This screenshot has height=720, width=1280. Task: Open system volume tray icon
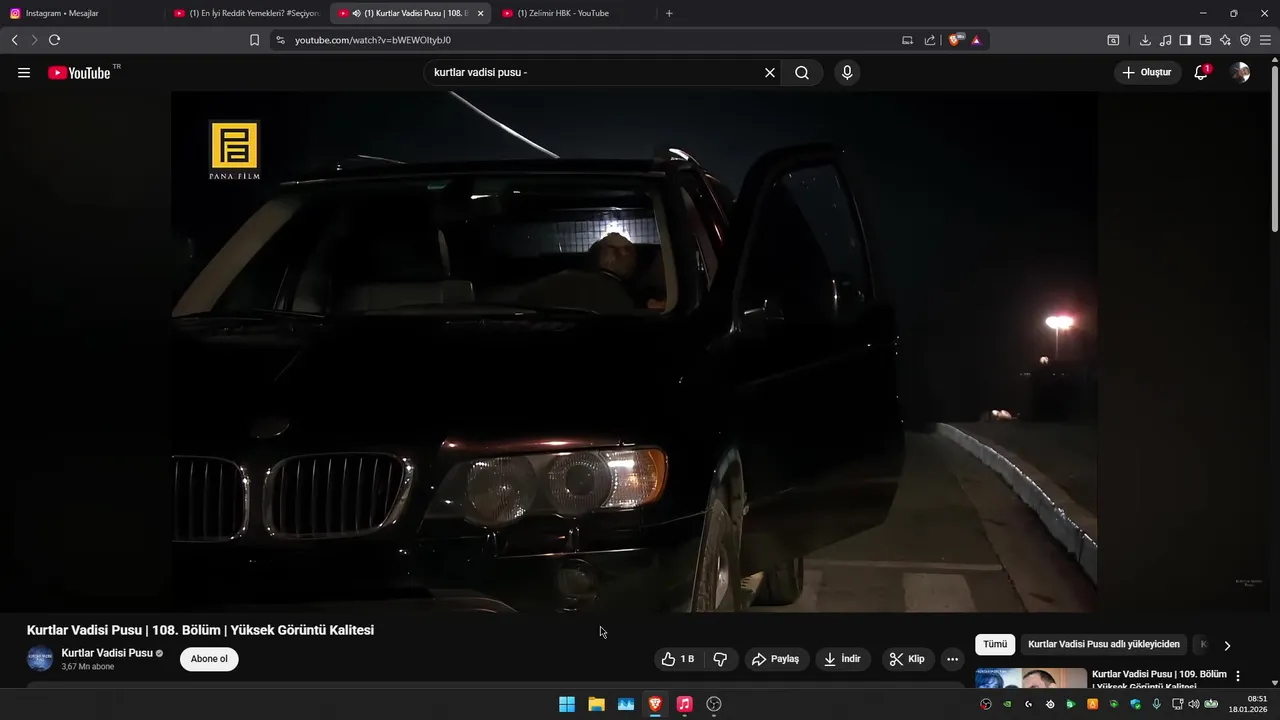pyautogui.click(x=1193, y=704)
